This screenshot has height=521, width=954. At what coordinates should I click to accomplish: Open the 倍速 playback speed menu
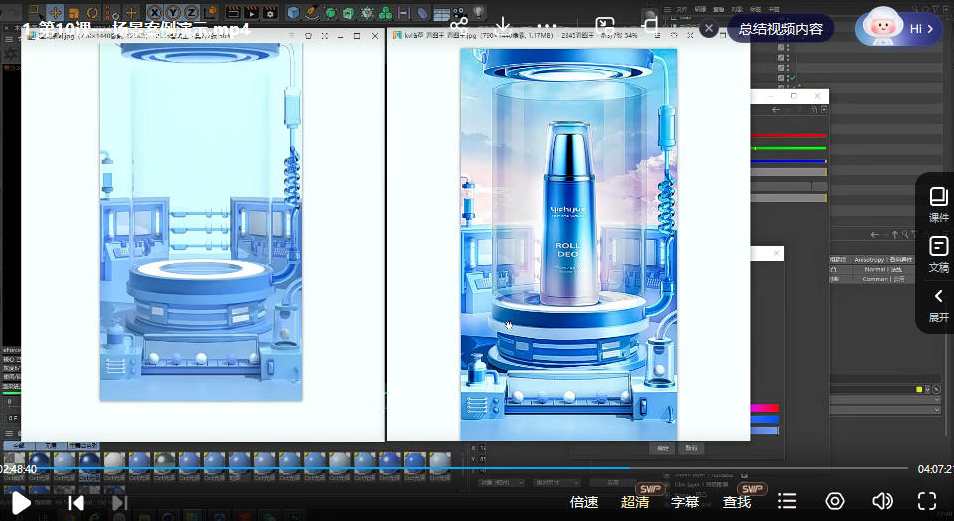(584, 502)
